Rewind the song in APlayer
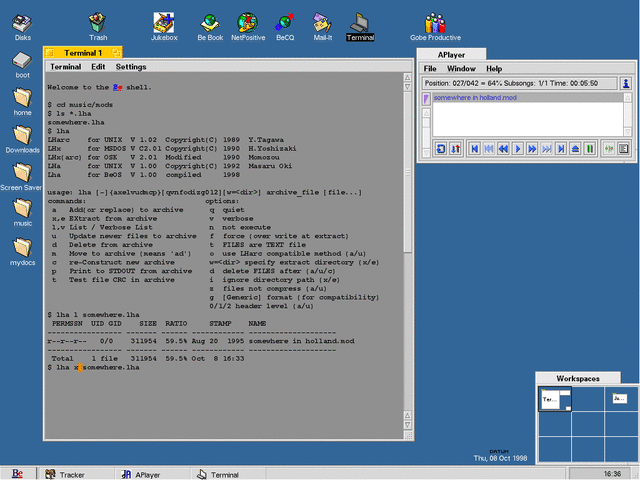The width and height of the screenshot is (640, 480). (x=503, y=149)
